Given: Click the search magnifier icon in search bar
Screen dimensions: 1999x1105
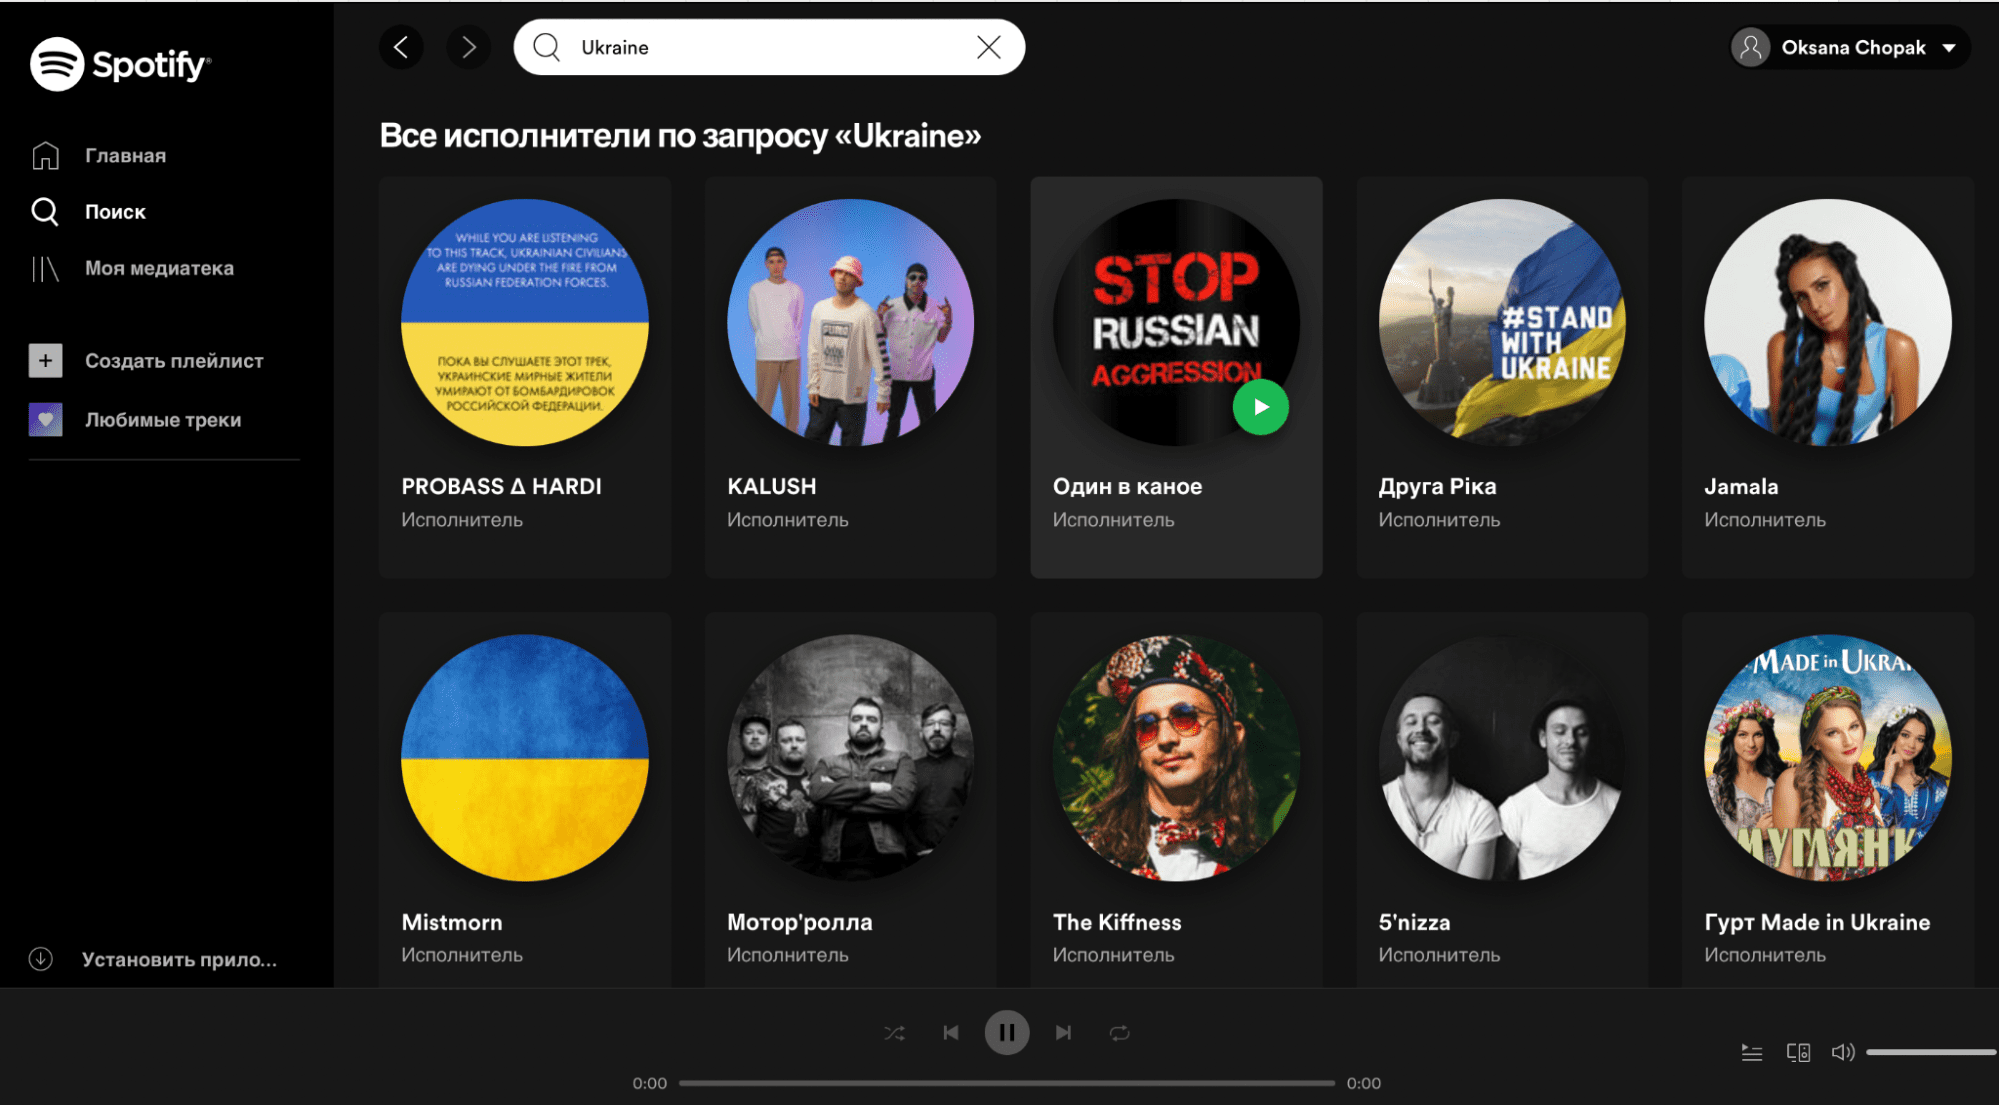Looking at the screenshot, I should [x=546, y=47].
